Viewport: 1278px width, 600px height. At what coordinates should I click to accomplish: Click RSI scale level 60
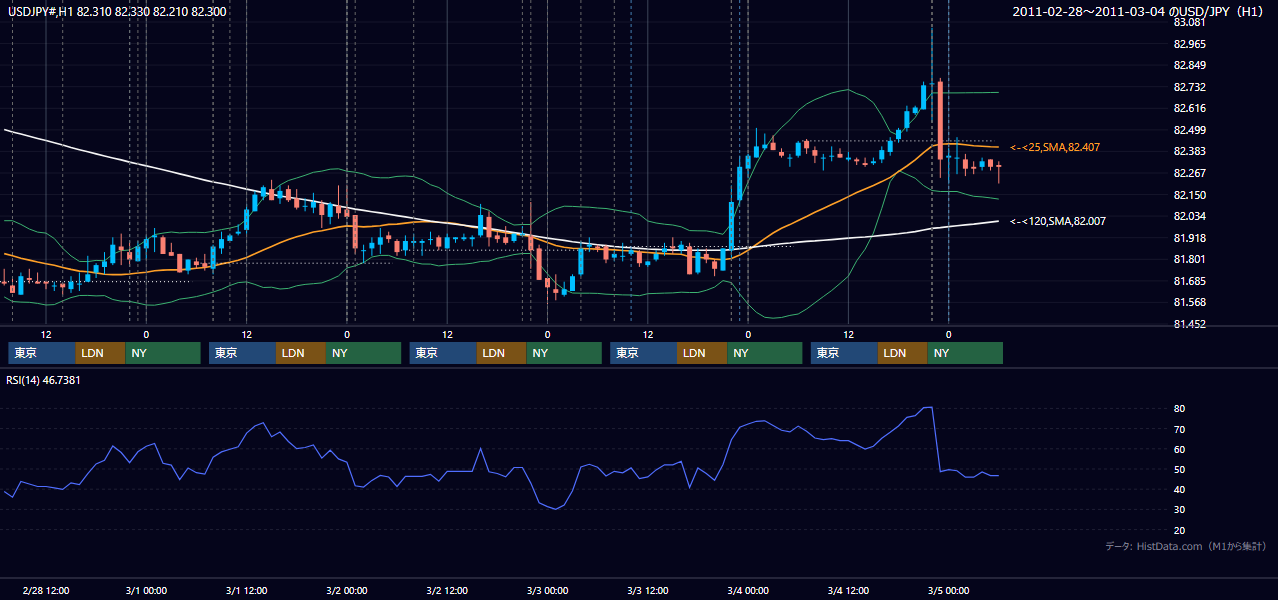coord(1180,449)
